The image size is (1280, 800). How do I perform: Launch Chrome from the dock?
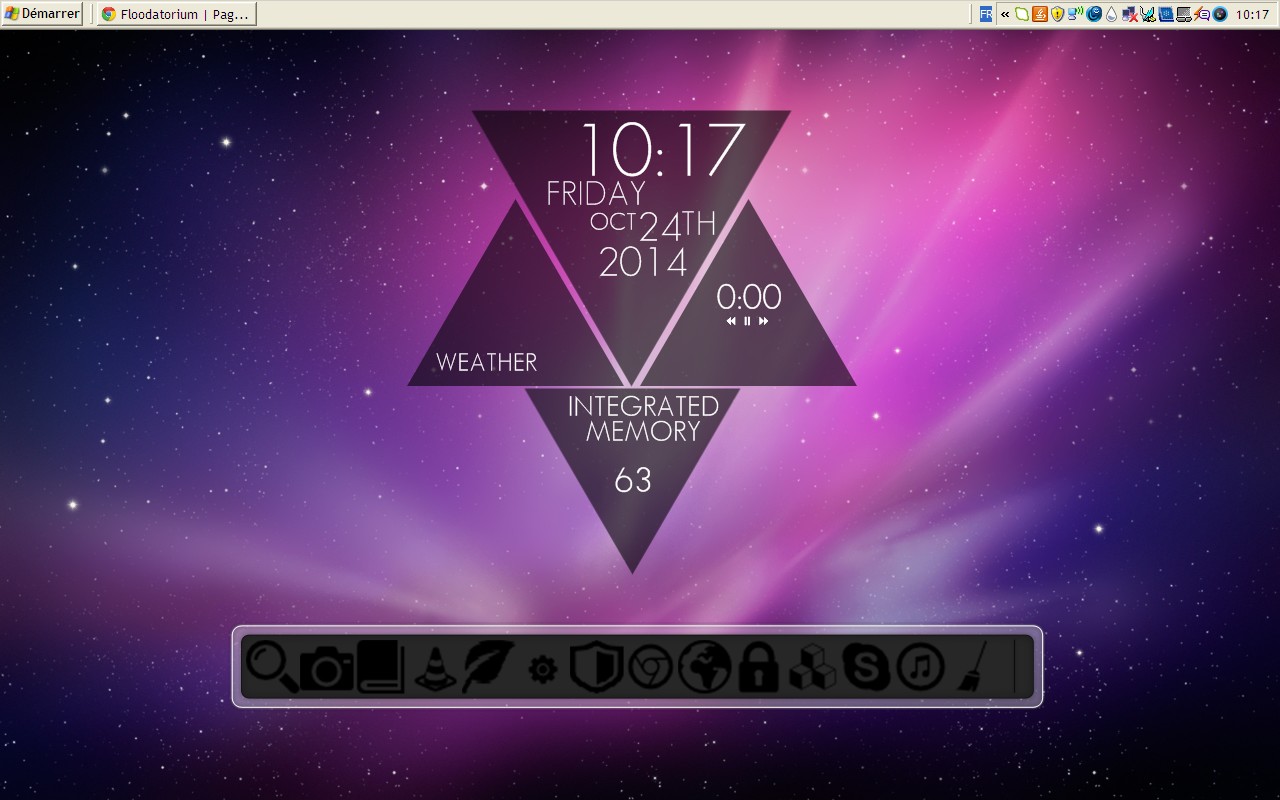[x=650, y=667]
